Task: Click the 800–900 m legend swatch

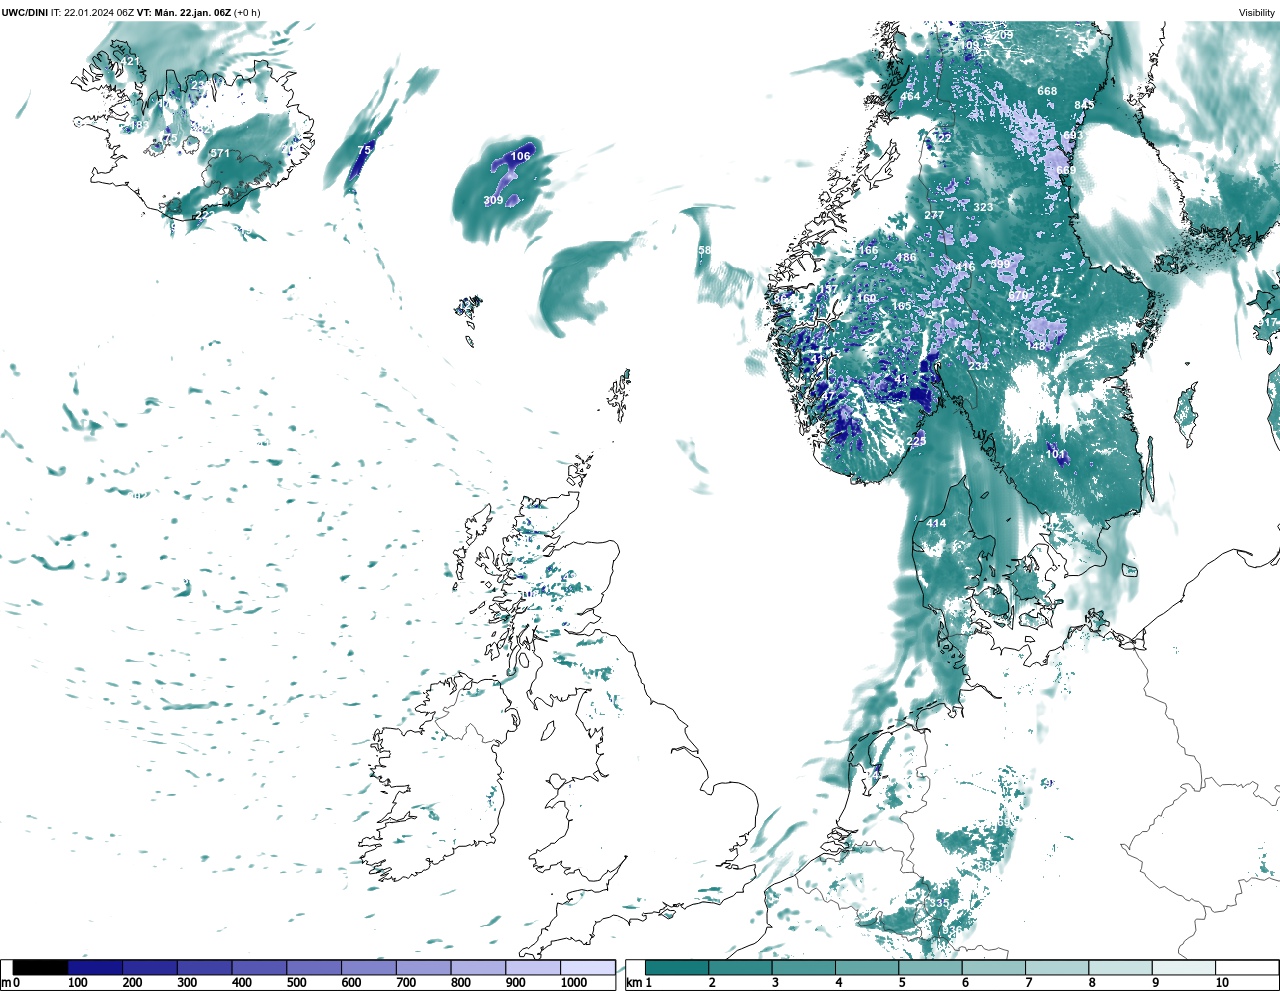Action: tap(477, 968)
